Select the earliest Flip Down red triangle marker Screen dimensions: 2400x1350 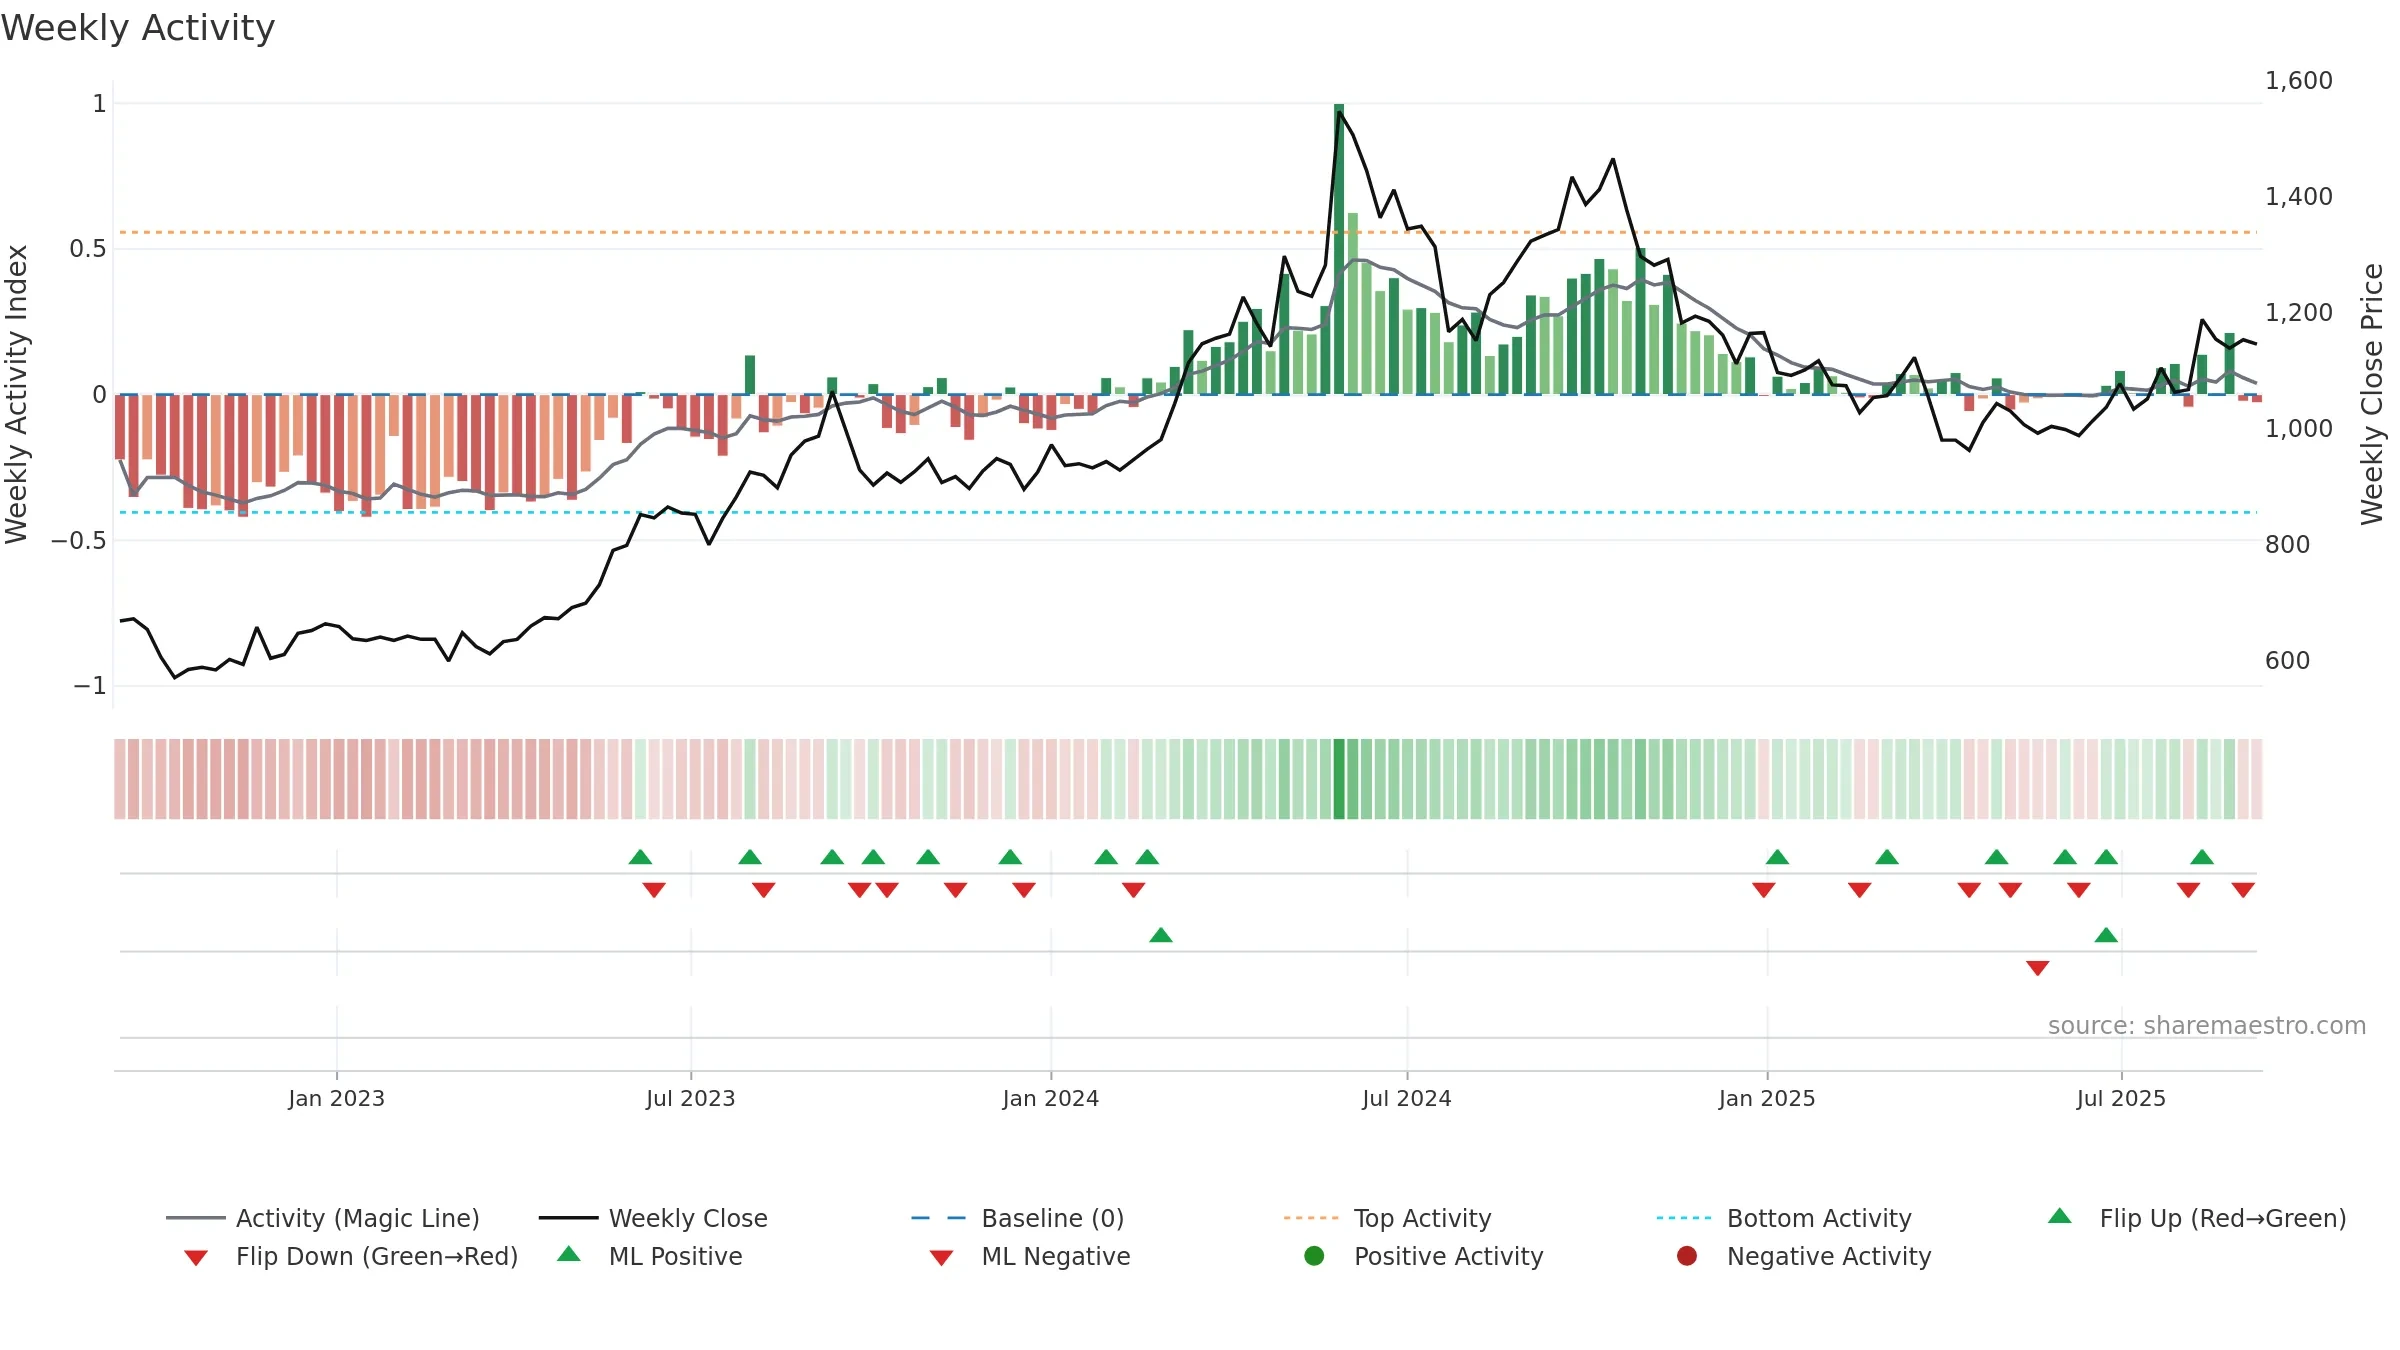654,890
